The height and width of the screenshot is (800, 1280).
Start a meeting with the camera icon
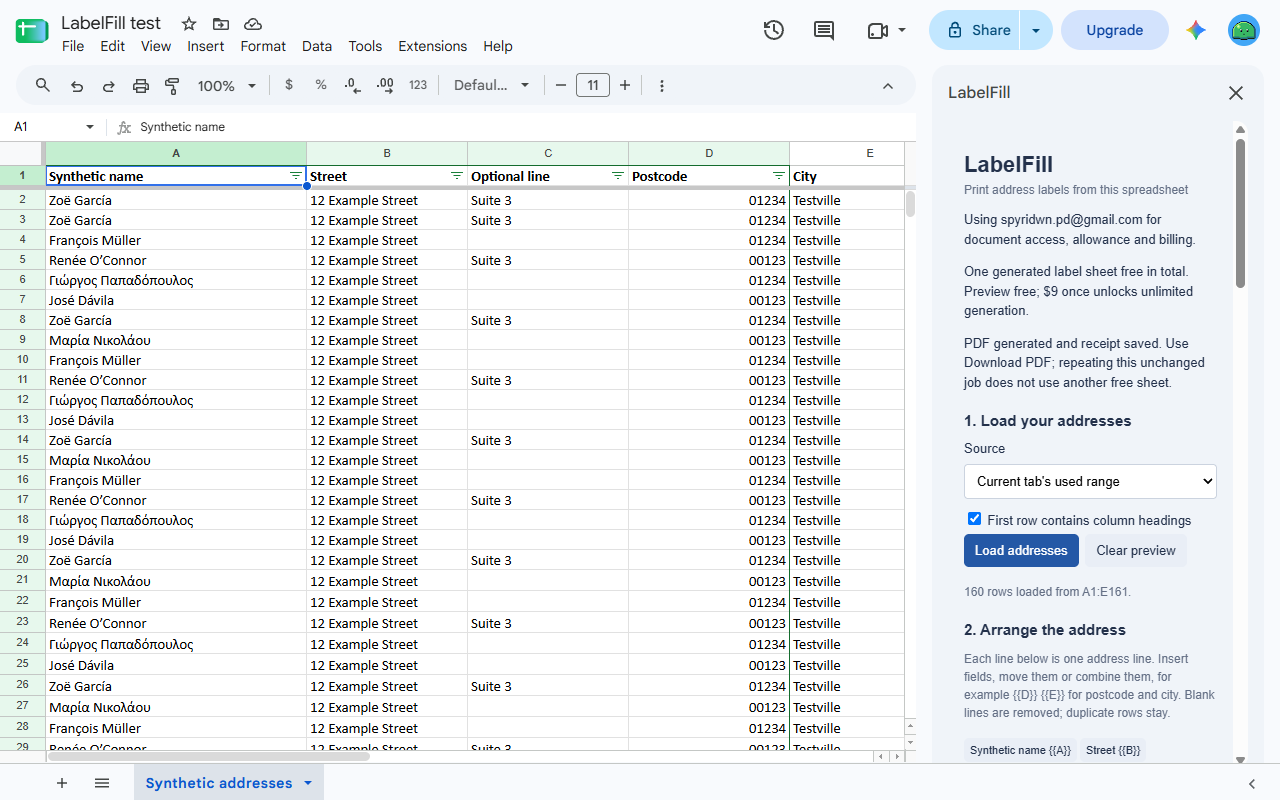click(877, 30)
